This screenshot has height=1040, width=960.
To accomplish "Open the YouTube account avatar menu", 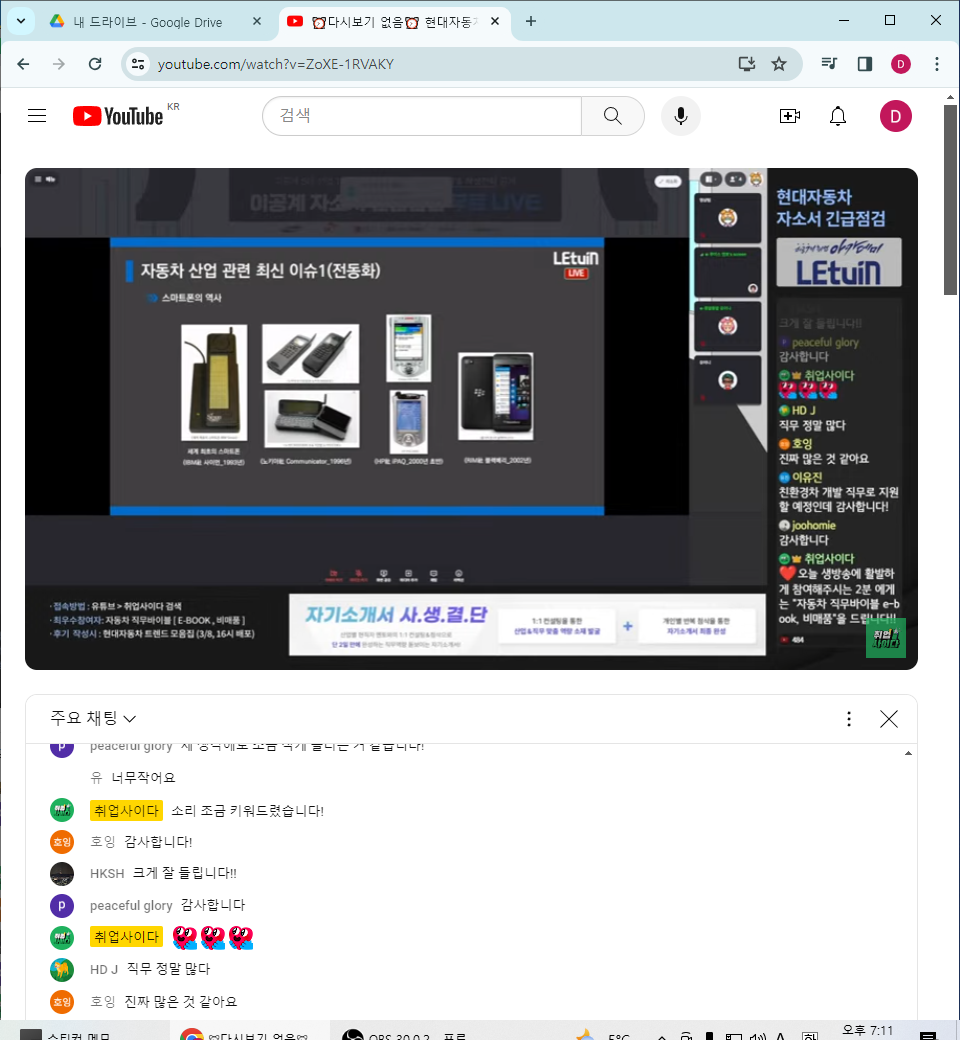I will point(896,116).
